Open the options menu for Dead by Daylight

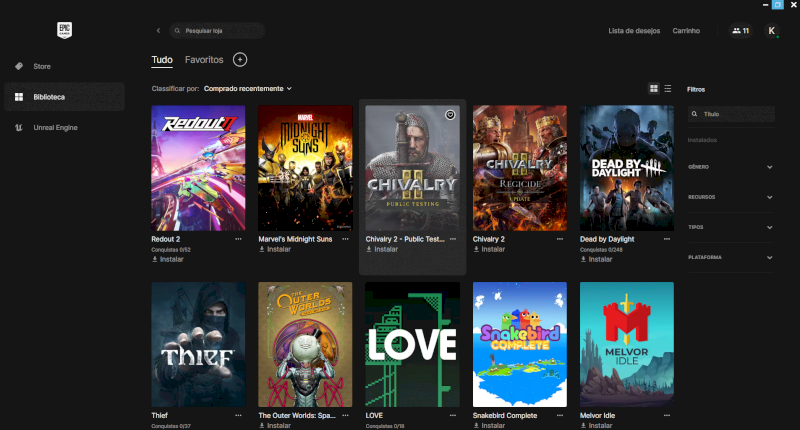click(667, 239)
